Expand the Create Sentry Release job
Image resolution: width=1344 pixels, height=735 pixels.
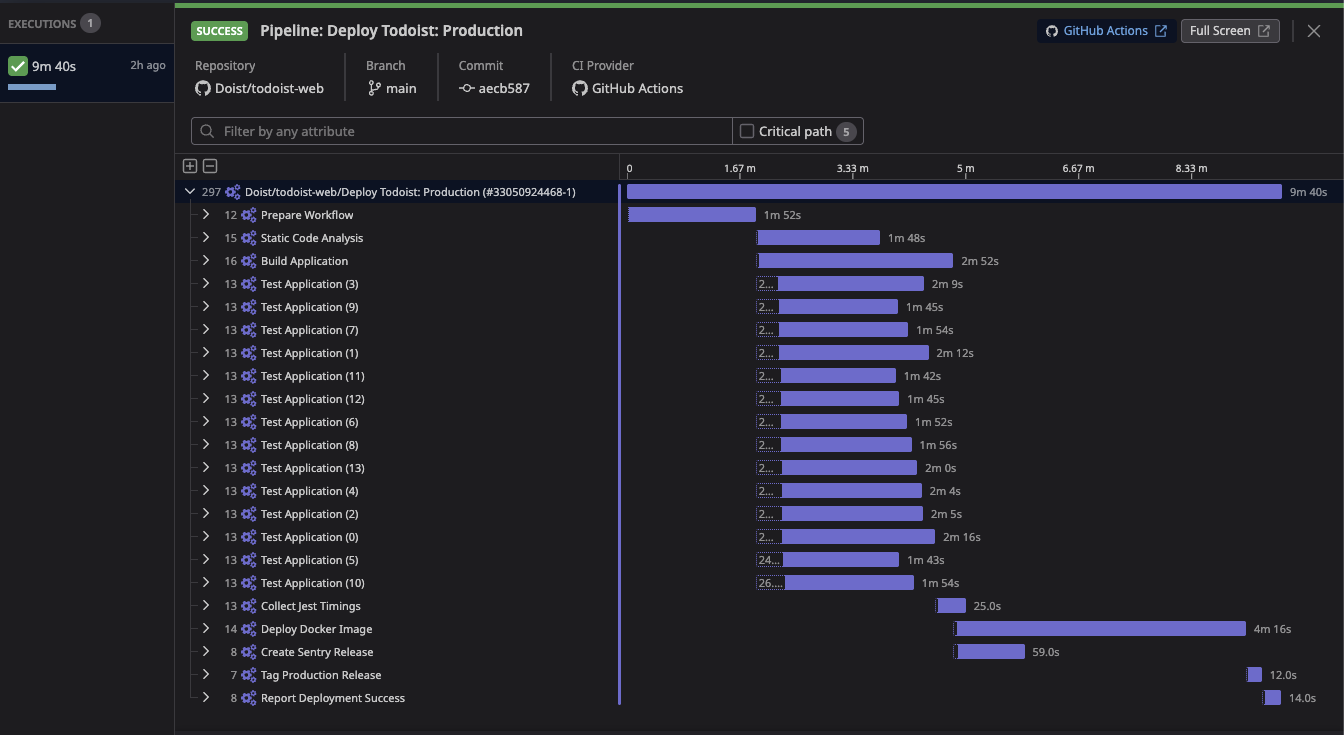pyautogui.click(x=206, y=652)
